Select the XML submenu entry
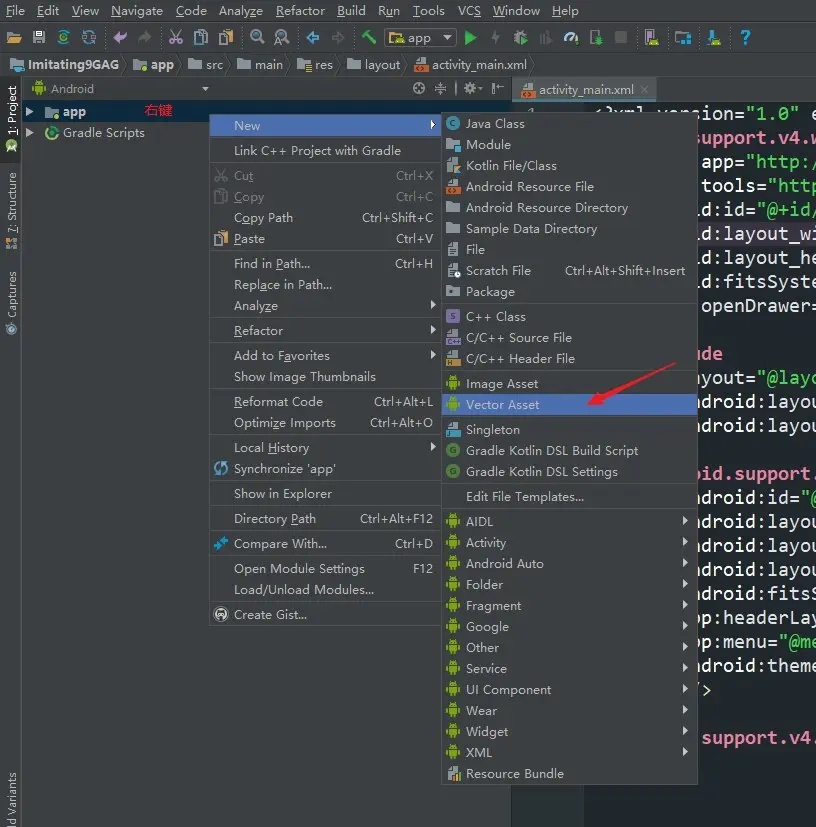 click(569, 752)
